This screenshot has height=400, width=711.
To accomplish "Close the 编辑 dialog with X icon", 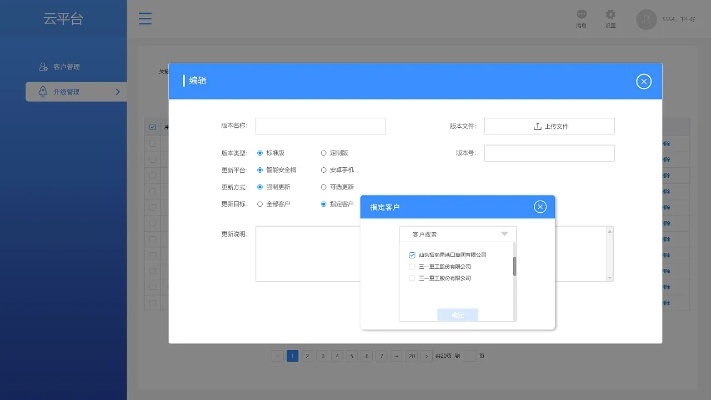I will coord(643,81).
